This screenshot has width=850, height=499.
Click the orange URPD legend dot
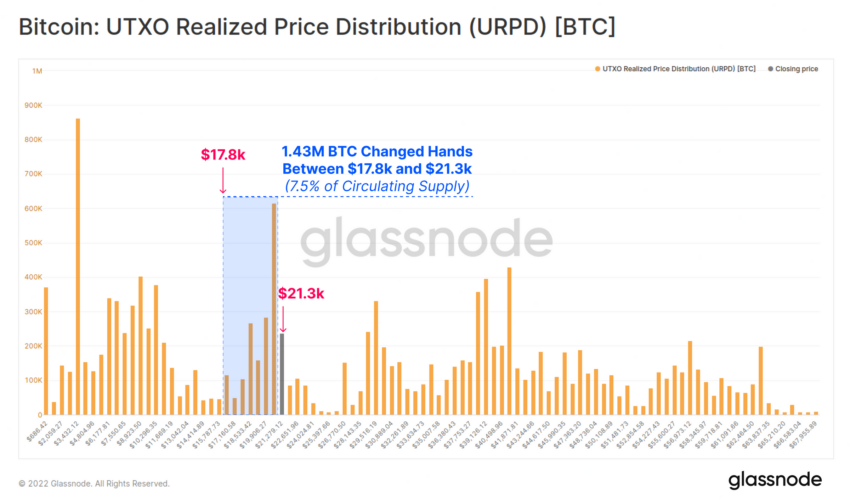click(x=597, y=69)
